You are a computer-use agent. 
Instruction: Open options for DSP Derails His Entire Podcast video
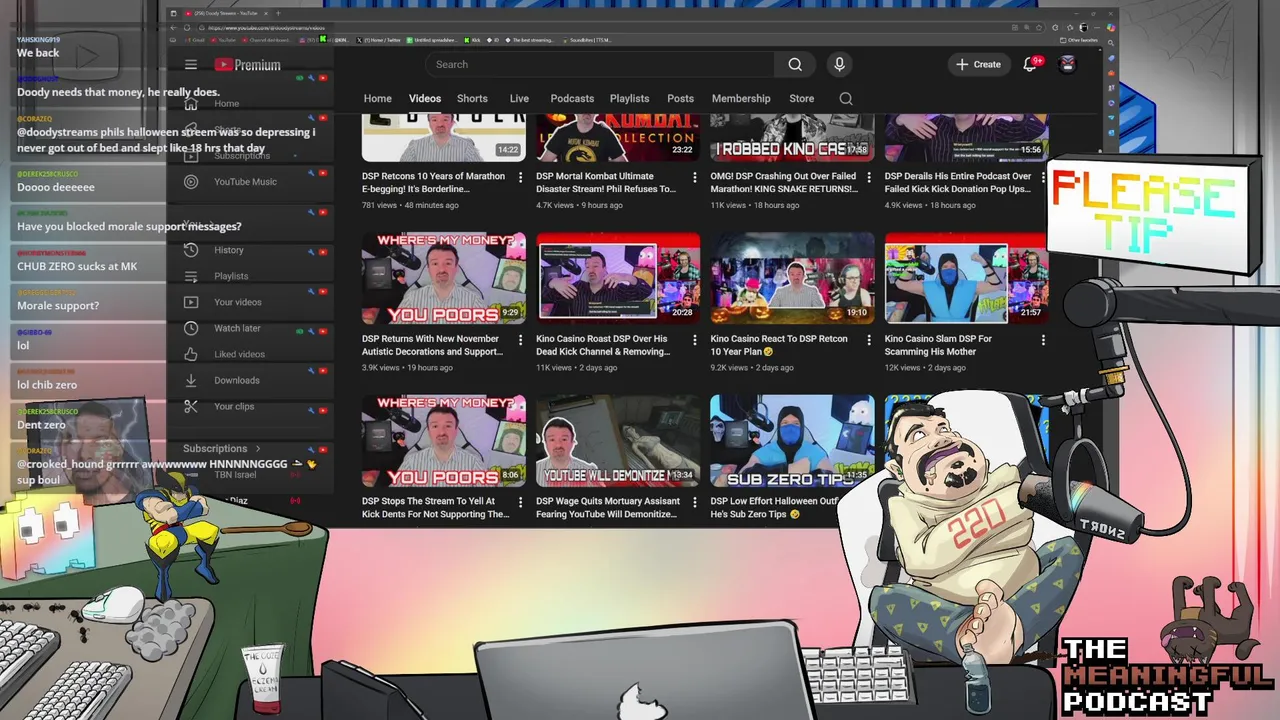coord(1043,177)
